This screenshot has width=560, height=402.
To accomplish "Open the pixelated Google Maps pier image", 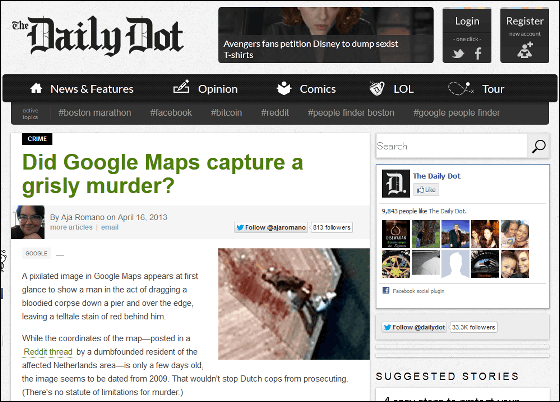I will point(294,304).
